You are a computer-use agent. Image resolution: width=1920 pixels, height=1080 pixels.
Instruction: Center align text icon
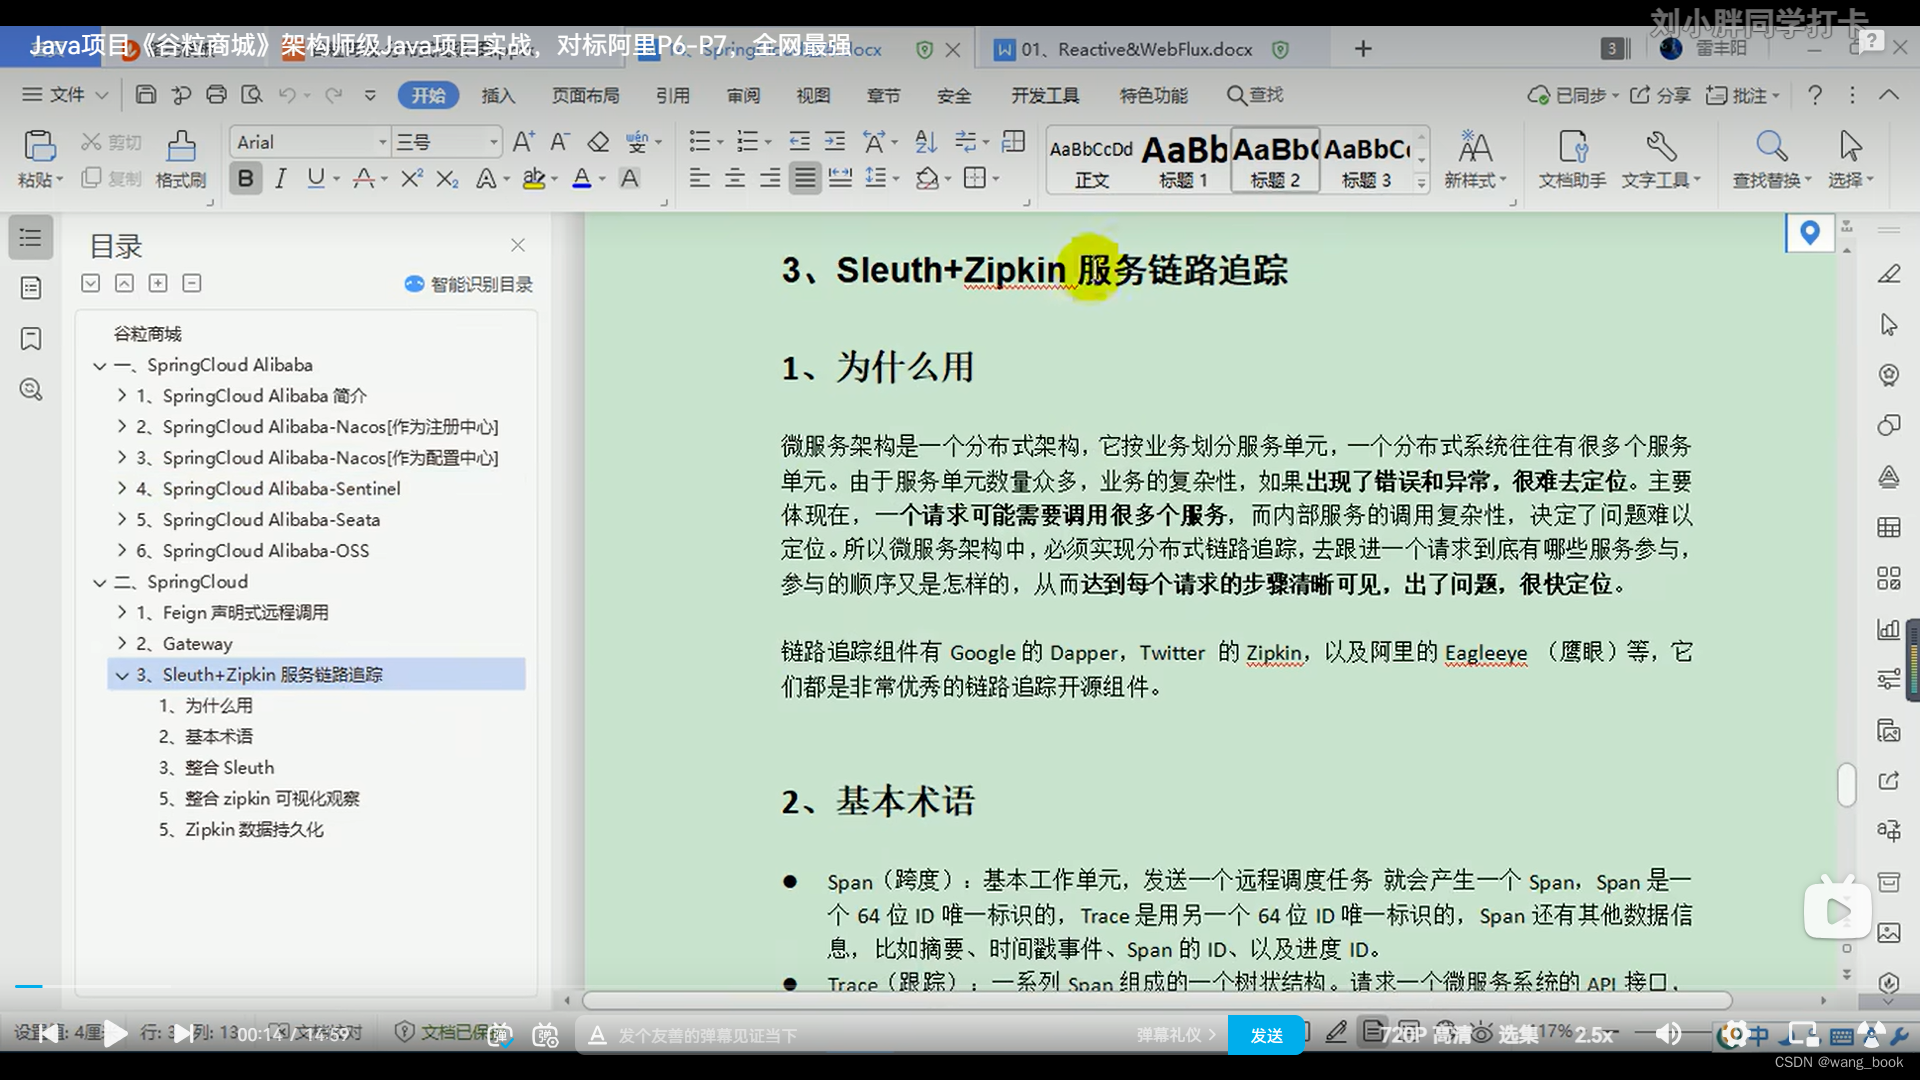click(735, 179)
